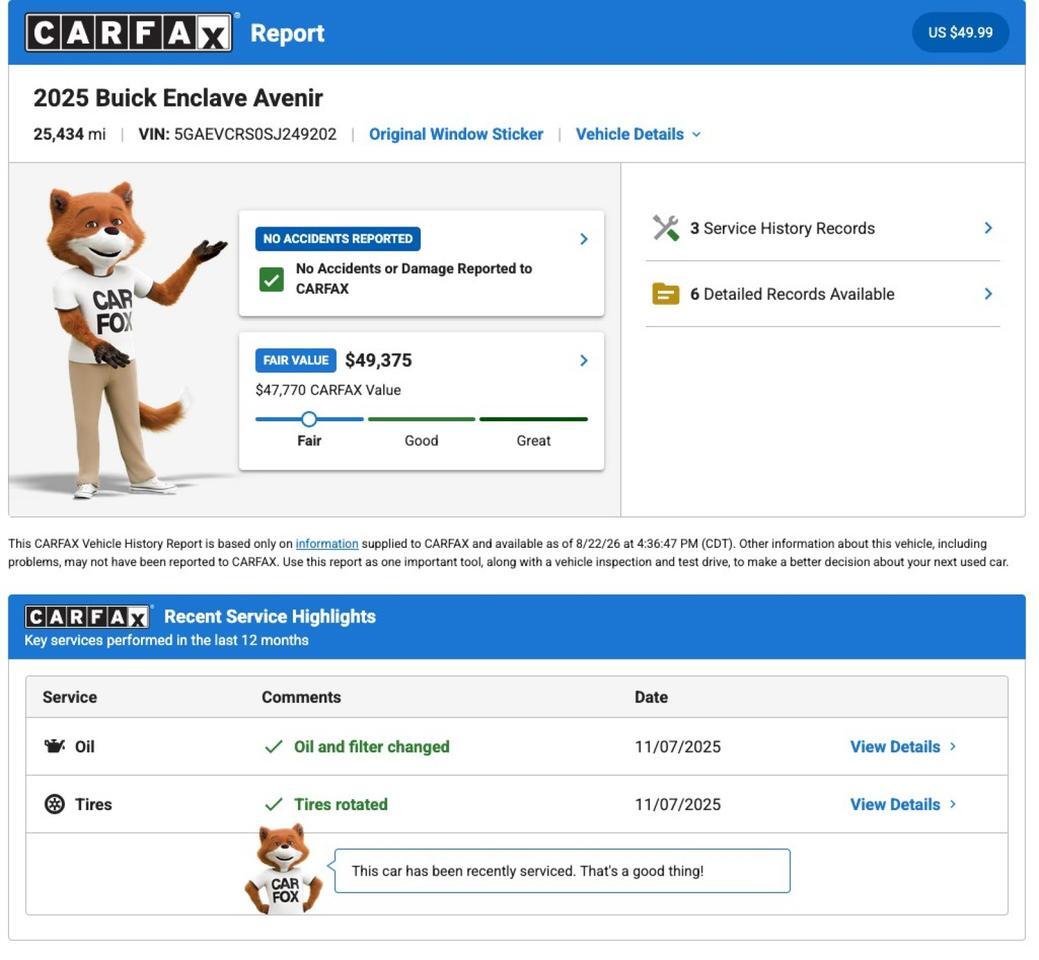Click the wrench service history icon

(x=665, y=228)
